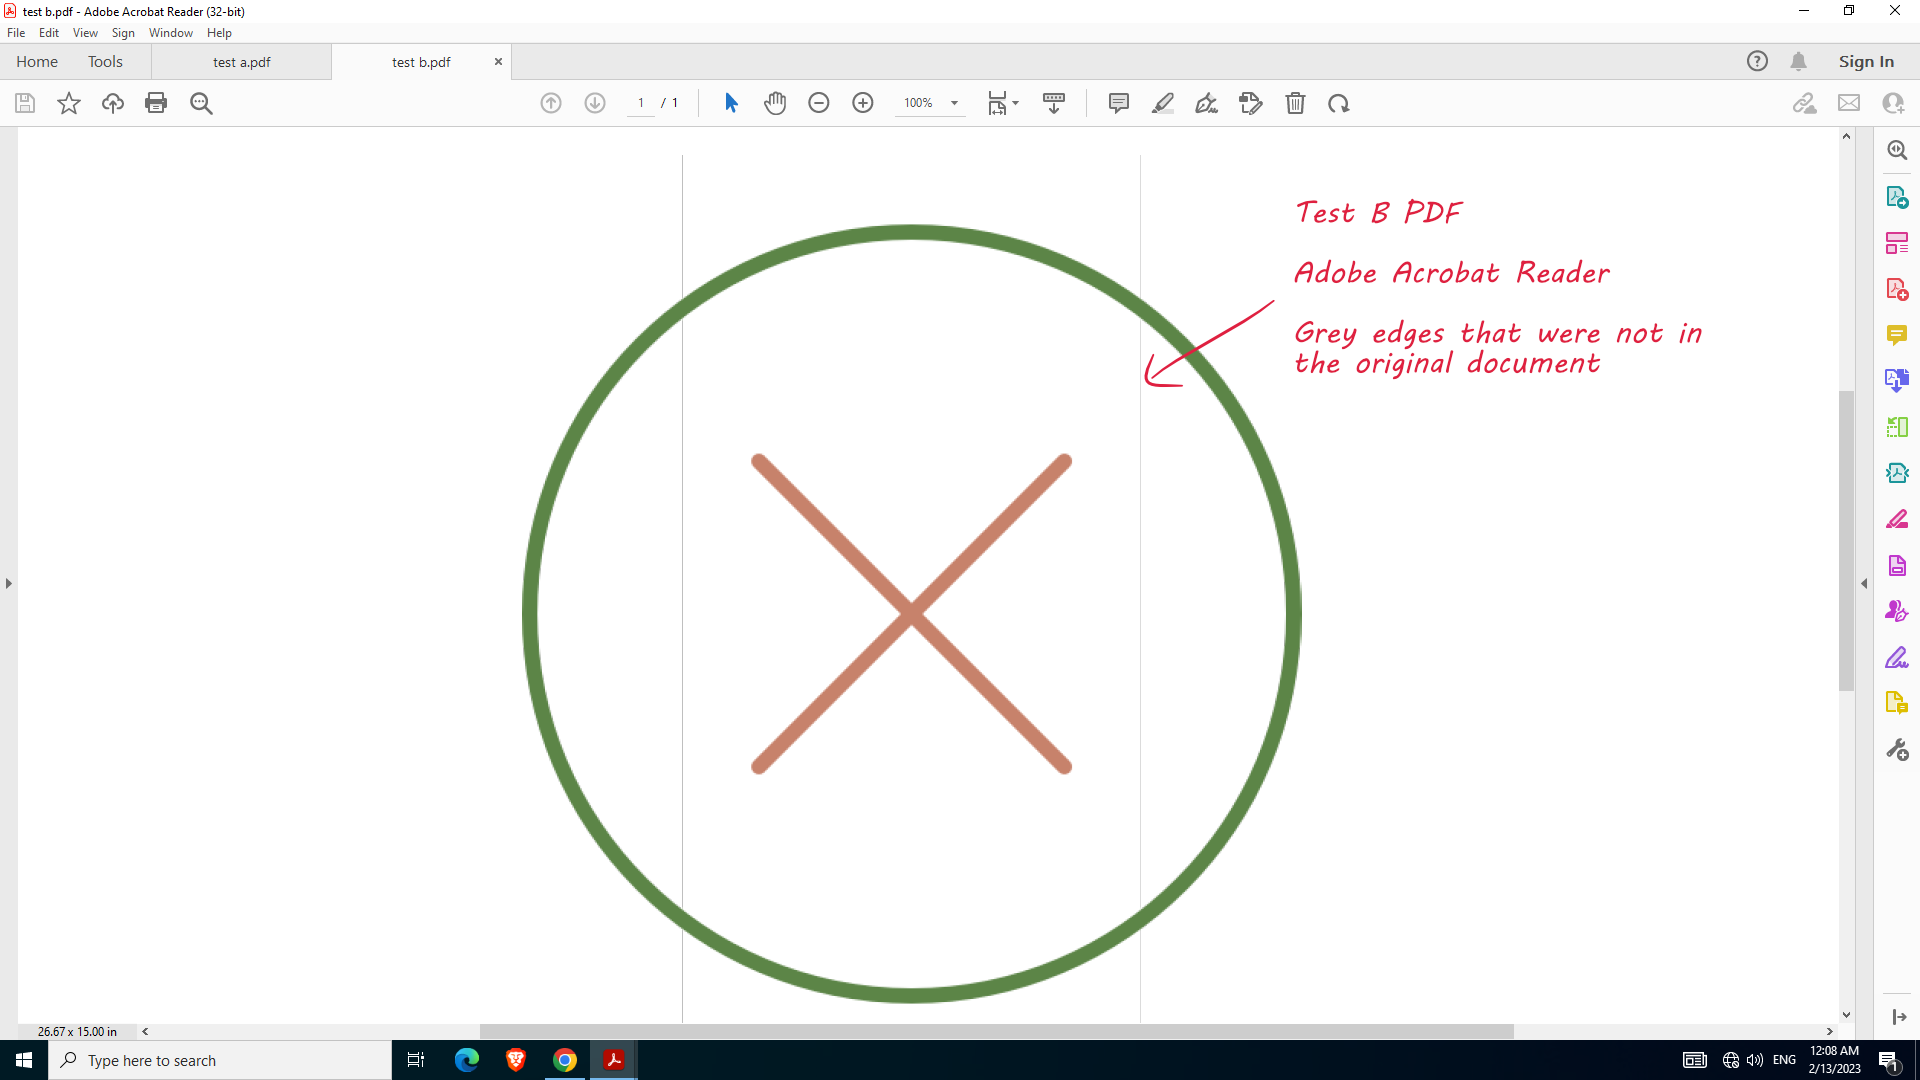Screen dimensions: 1920x1080
Task: Expand the fit page options dropdown
Action: point(1015,103)
